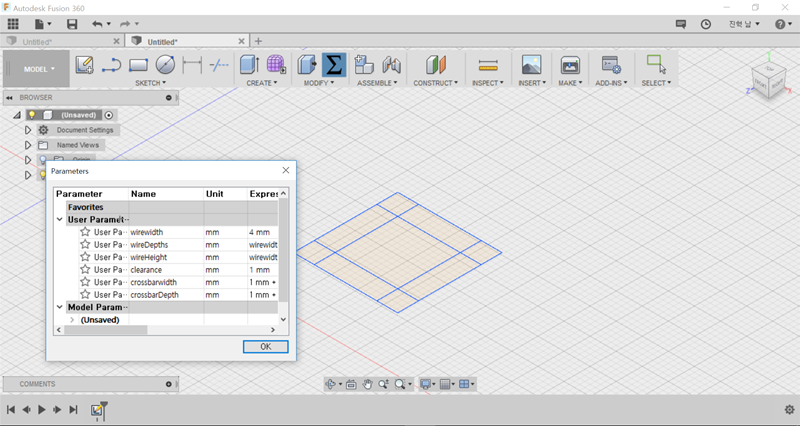Collapse the User Parameters group

(60, 219)
